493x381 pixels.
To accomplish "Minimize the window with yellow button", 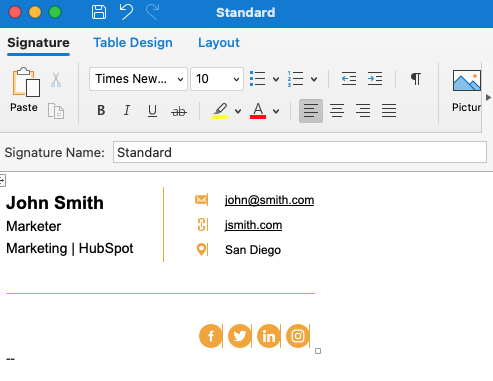I will [35, 12].
